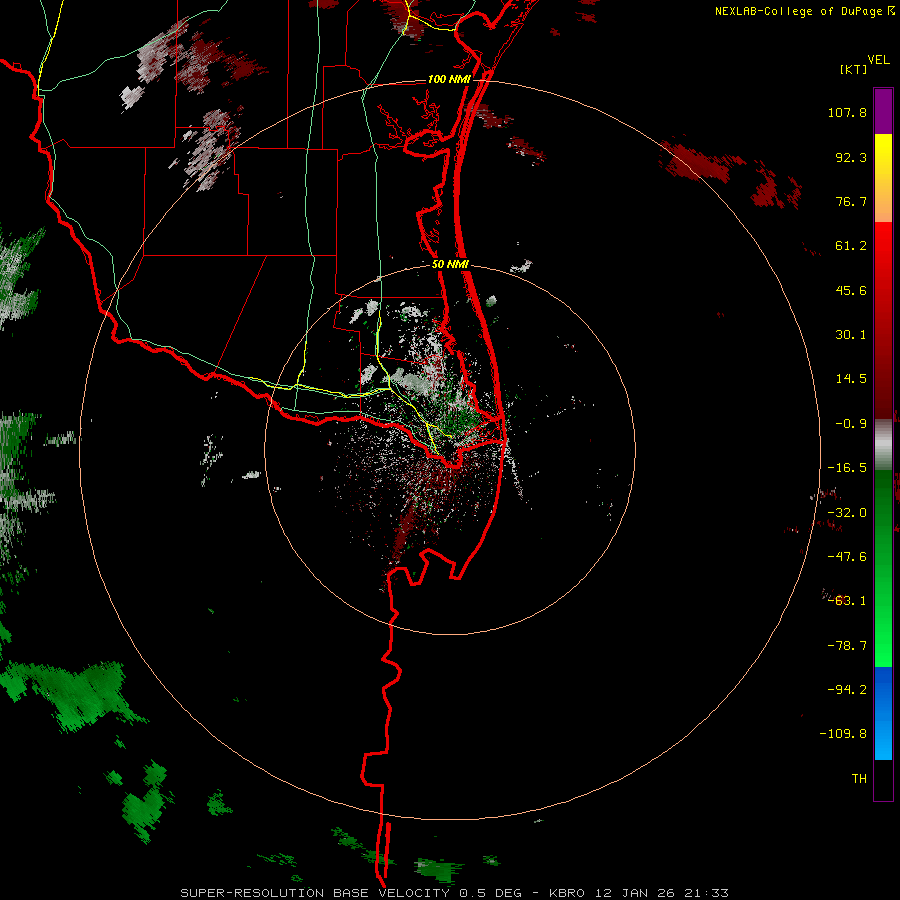The width and height of the screenshot is (900, 900).
Task: Click the TH label on color scale
Action: (859, 778)
